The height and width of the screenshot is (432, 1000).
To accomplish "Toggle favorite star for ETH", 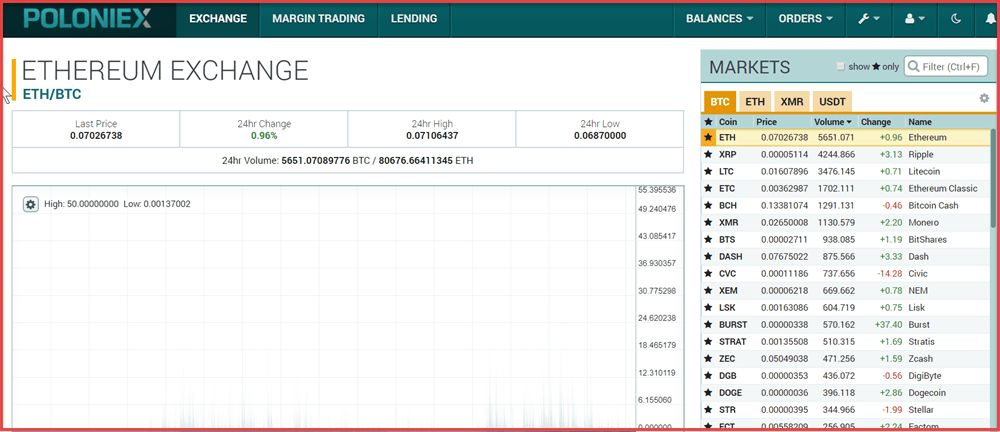I will coord(707,137).
